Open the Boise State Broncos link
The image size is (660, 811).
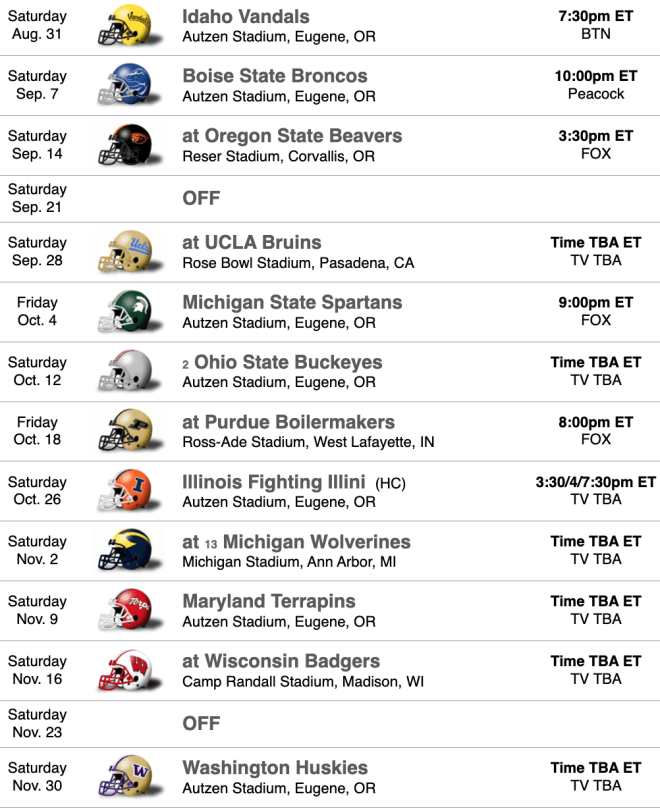pyautogui.click(x=275, y=76)
